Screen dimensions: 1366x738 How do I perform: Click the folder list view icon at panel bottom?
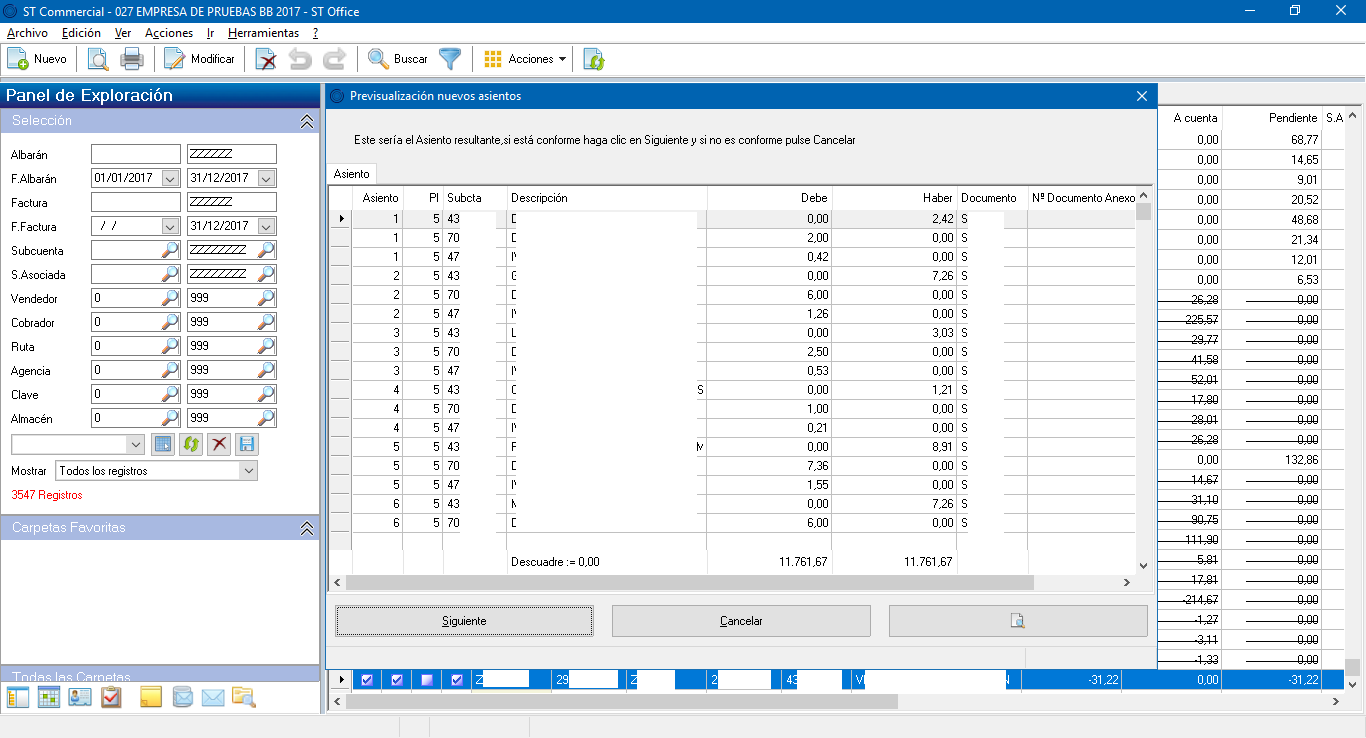pos(18,698)
